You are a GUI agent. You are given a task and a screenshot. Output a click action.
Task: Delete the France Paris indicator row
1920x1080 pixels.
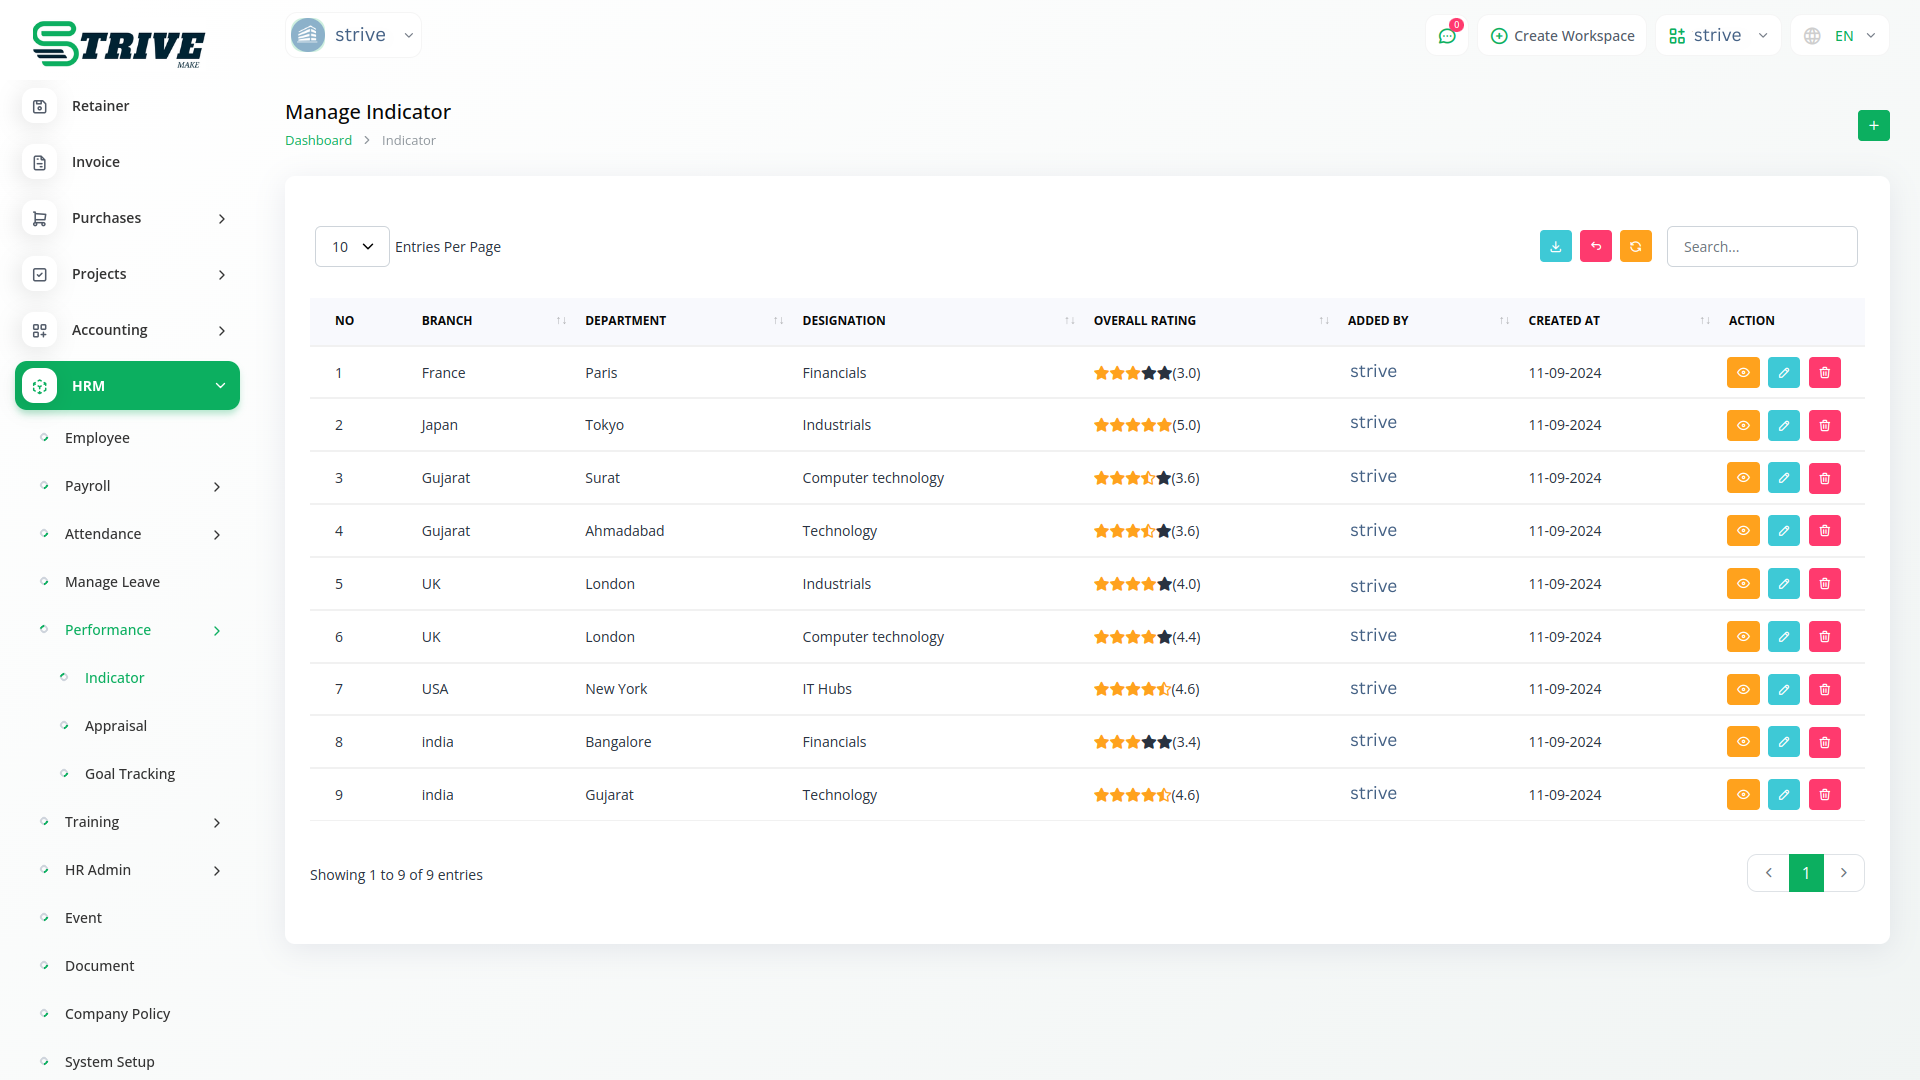[x=1824, y=373]
